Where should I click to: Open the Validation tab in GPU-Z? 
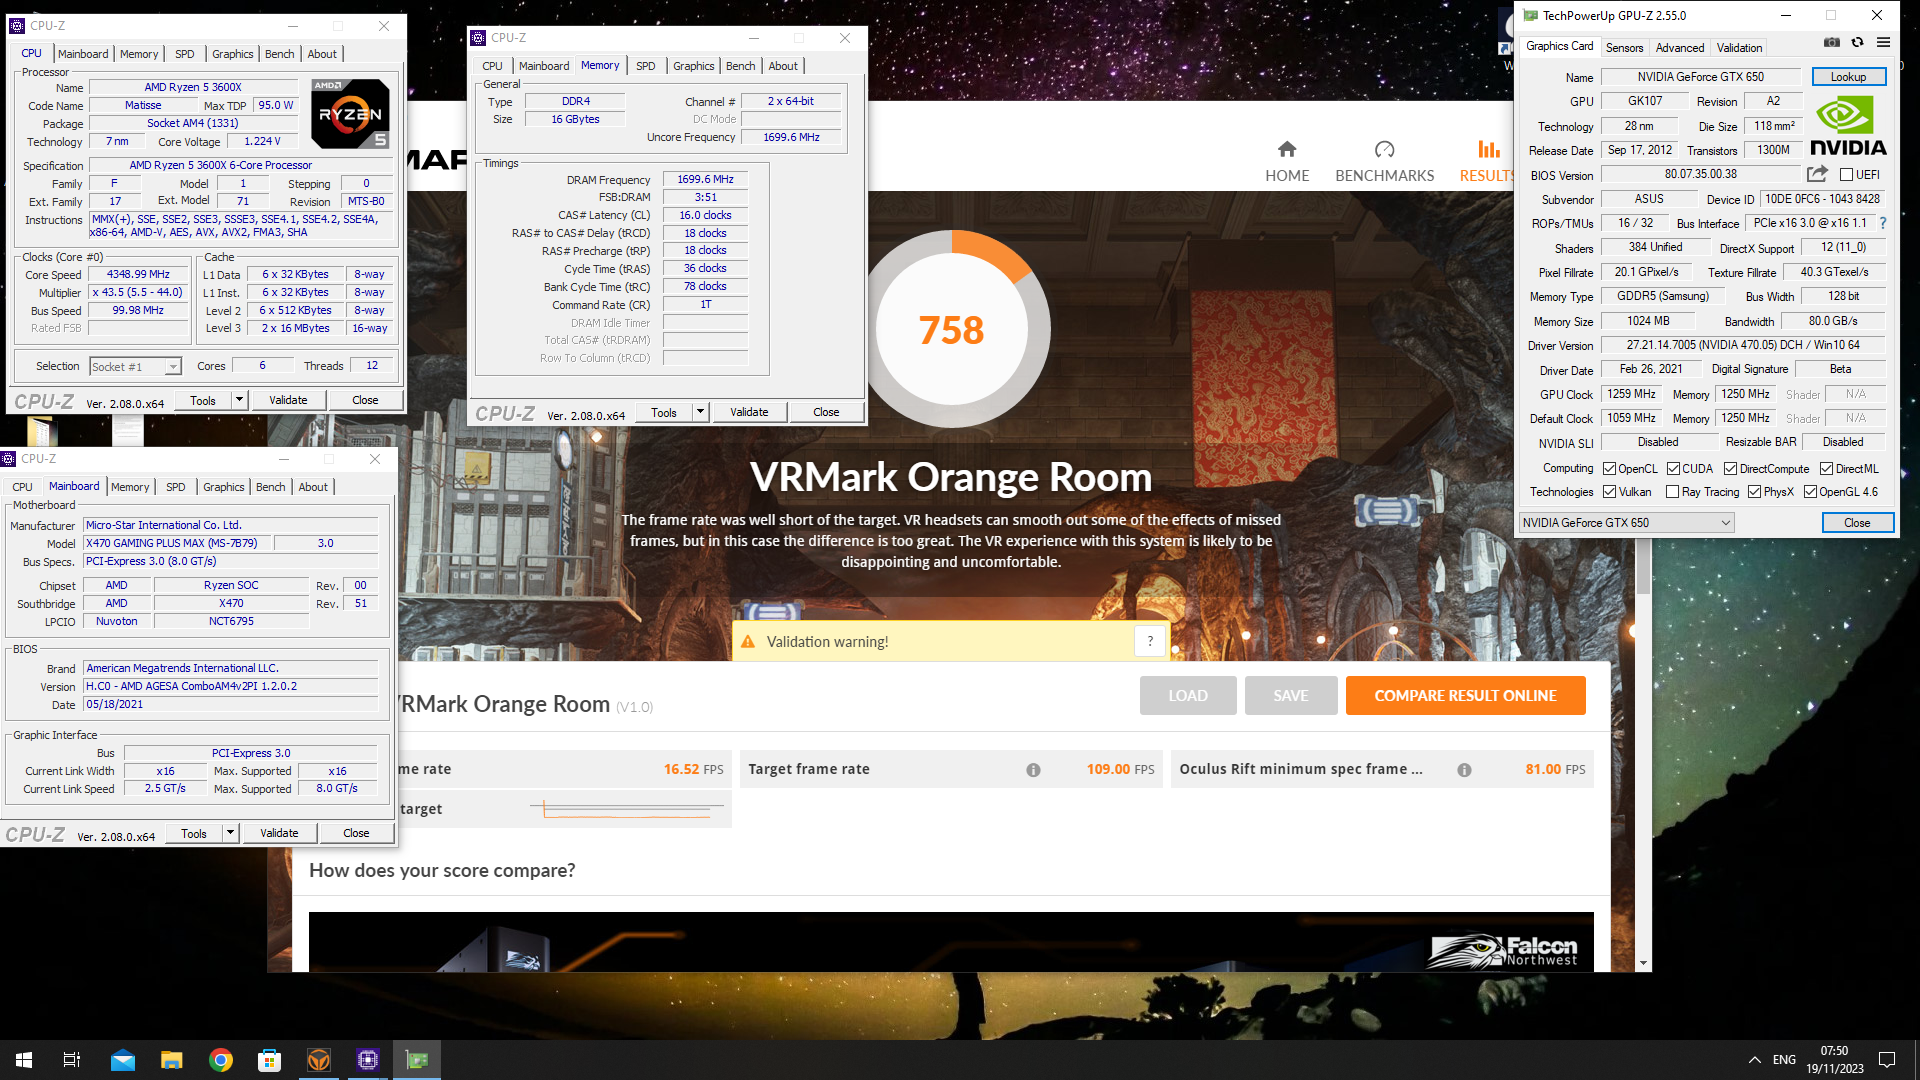1739,48
